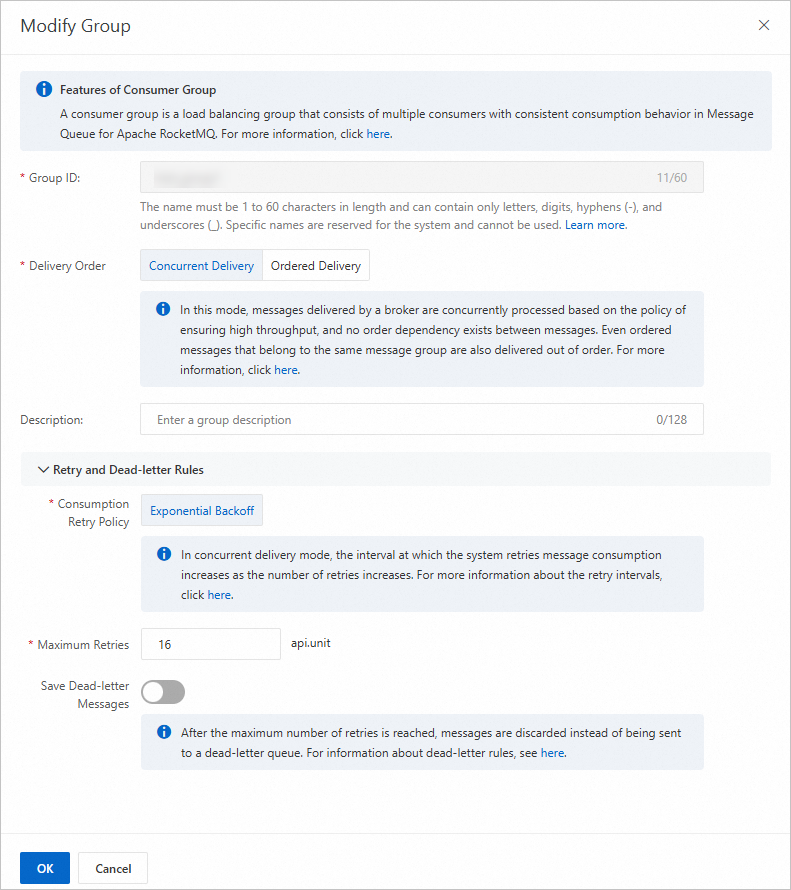
Task: Select Exponential Backoff retry policy
Action: (x=202, y=510)
